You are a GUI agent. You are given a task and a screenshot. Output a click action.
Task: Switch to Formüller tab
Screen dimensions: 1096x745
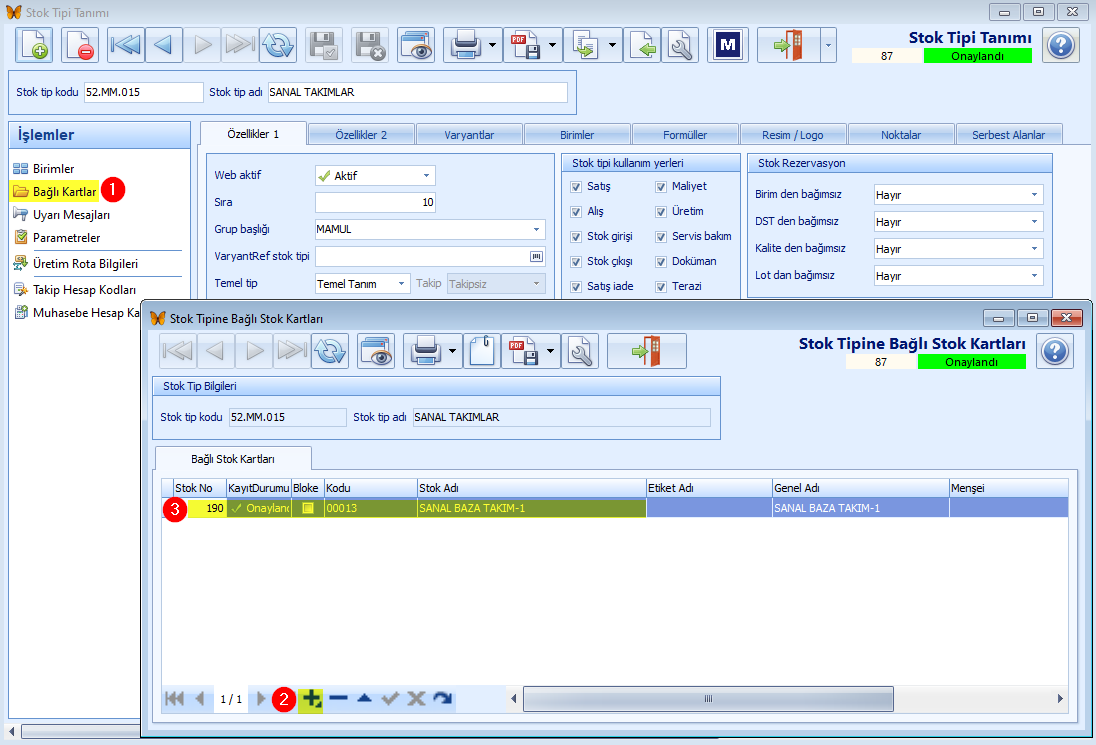coord(685,135)
